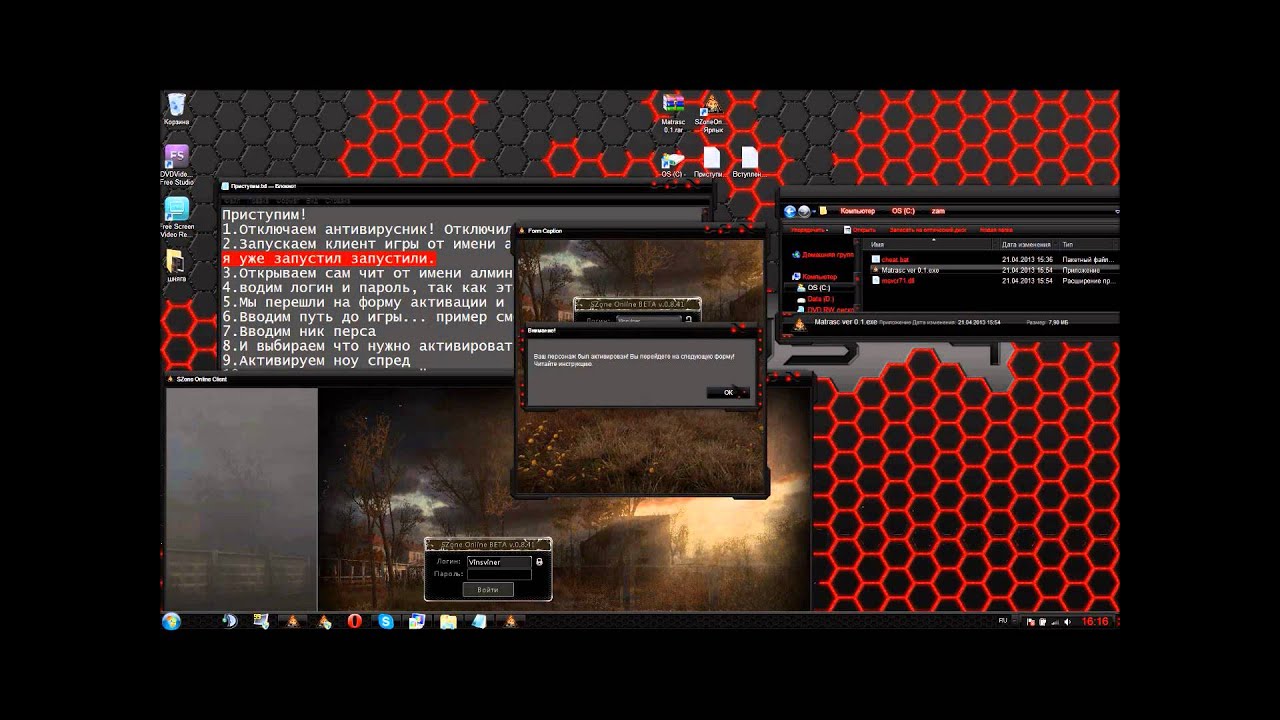Viewport: 1280px width, 720px height.
Task: Click the Form Caption window title bar
Action: pos(640,231)
